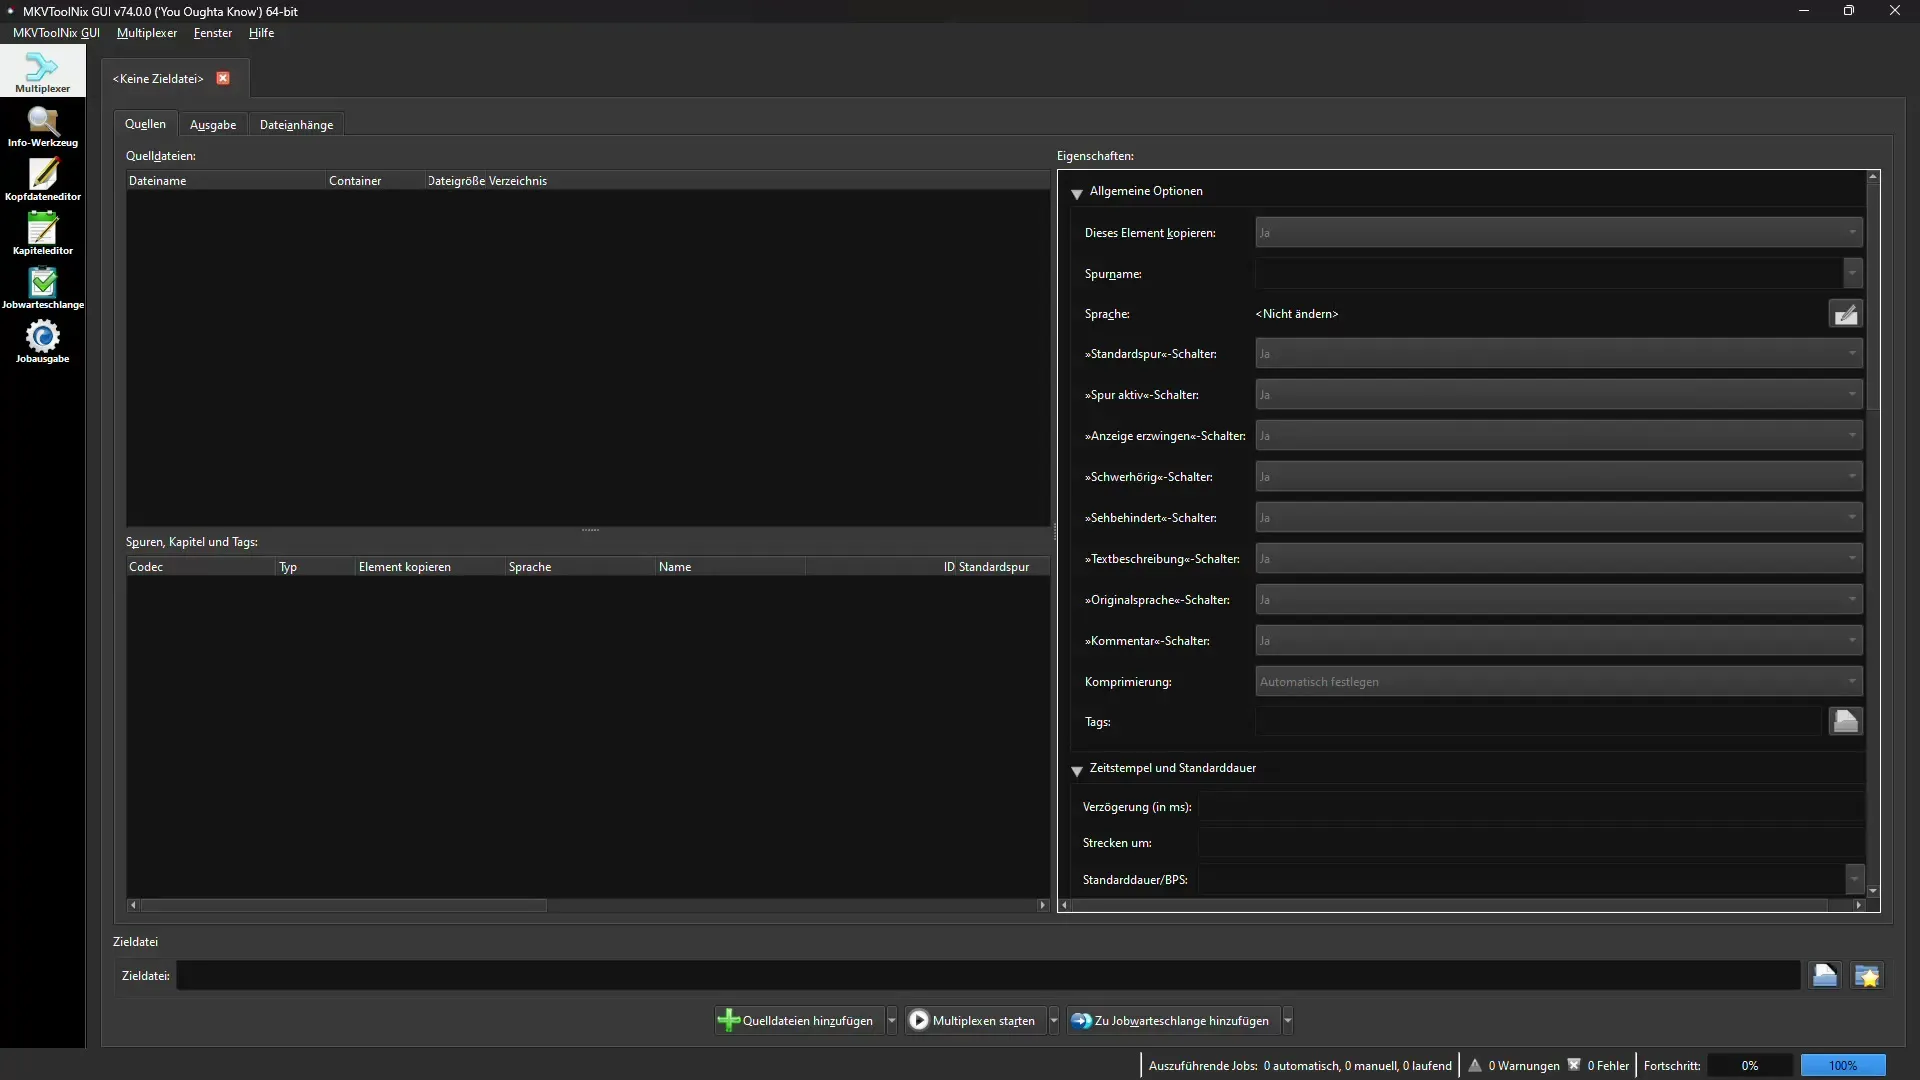
Task: Click the Sprache edit language icon
Action: [x=1845, y=314]
